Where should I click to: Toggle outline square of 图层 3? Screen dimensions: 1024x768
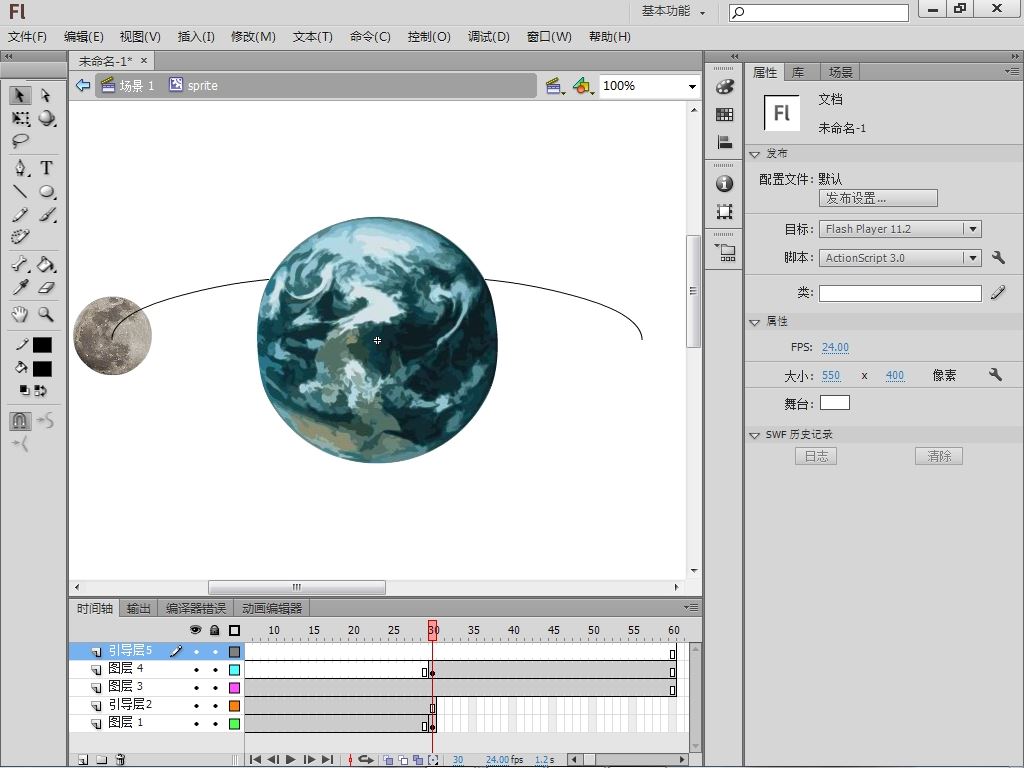tap(235, 688)
